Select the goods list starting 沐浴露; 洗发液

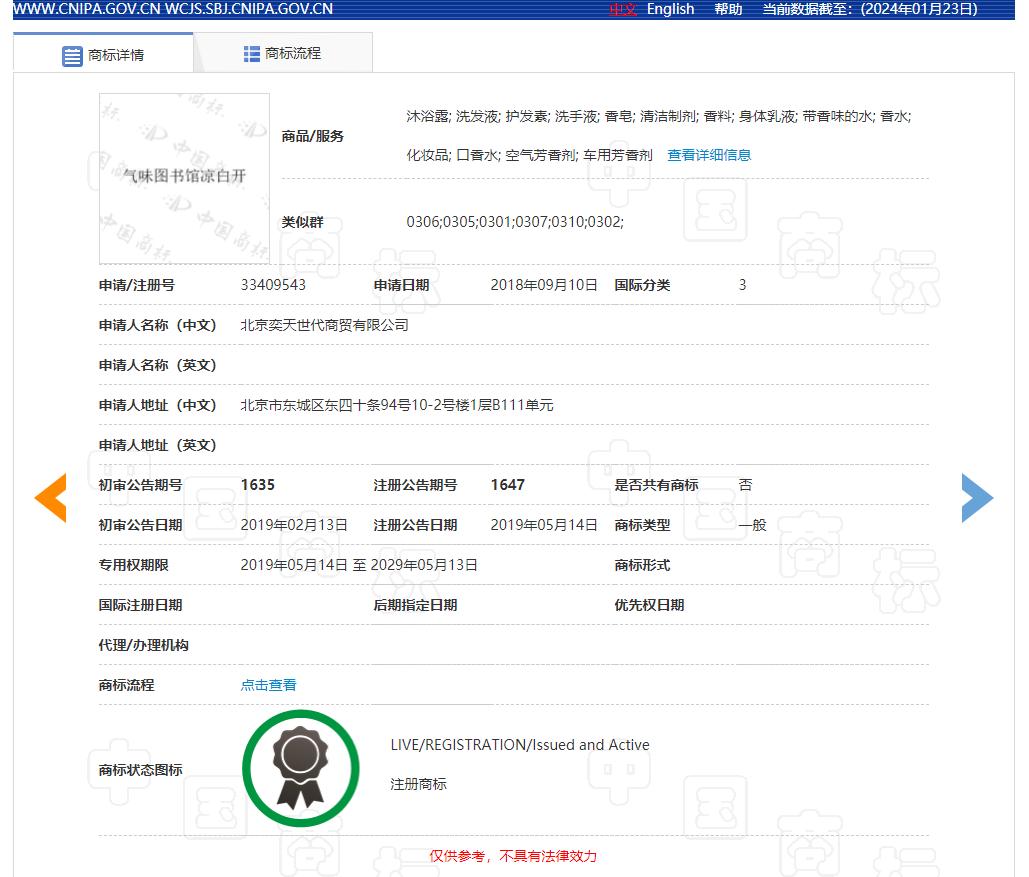point(658,116)
